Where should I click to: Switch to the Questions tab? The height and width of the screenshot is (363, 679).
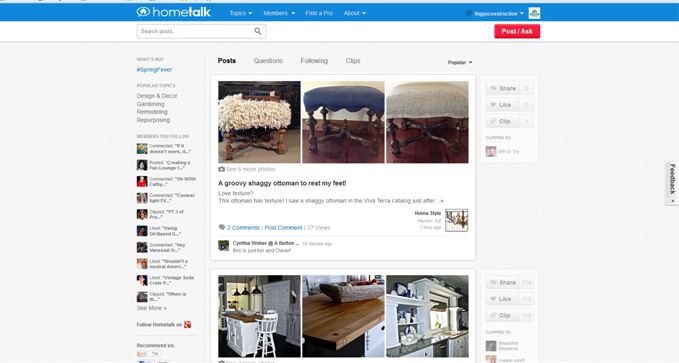click(x=268, y=61)
